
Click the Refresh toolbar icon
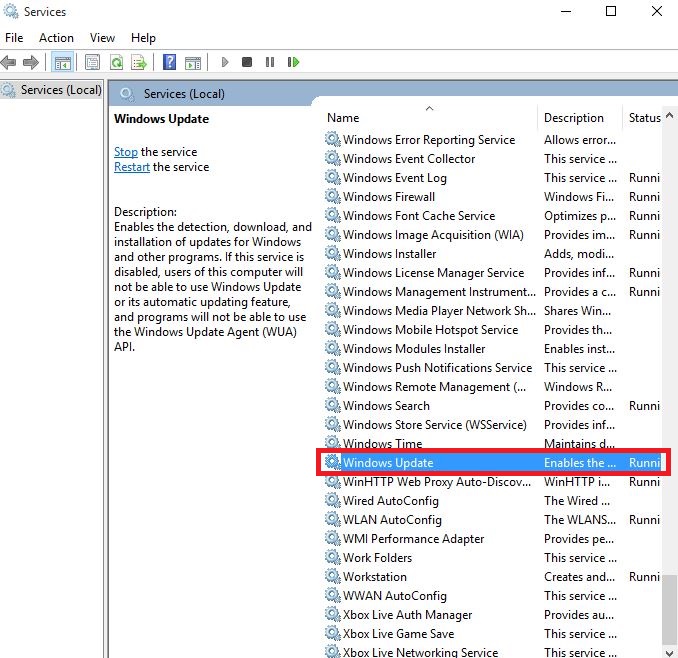point(116,63)
